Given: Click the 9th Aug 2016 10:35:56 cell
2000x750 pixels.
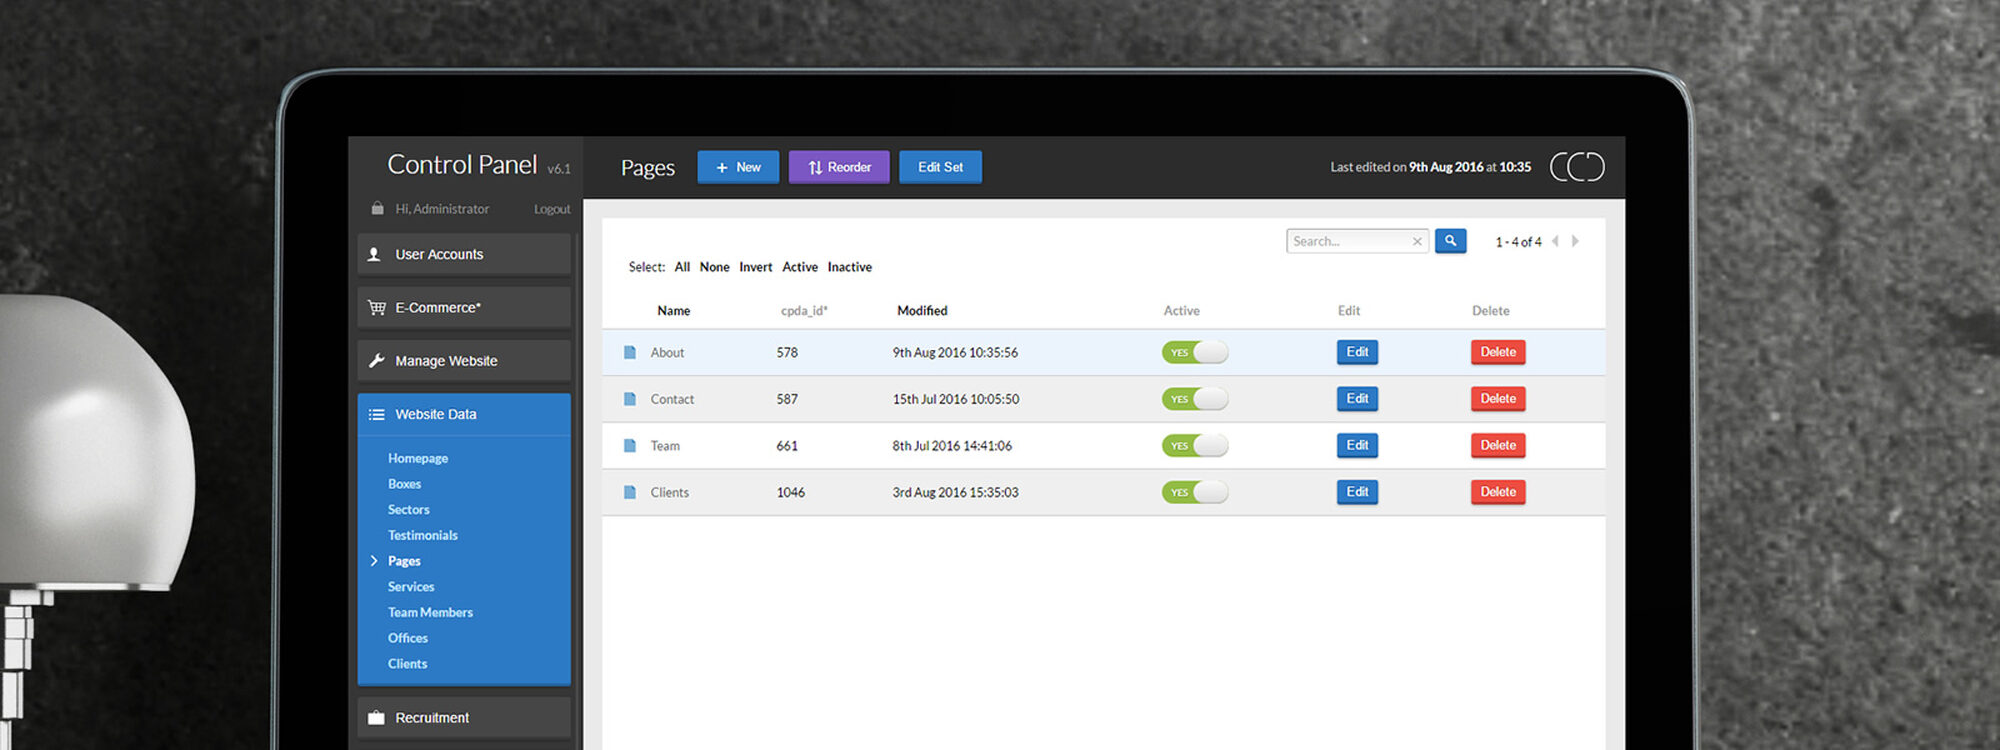Looking at the screenshot, I should pos(955,353).
